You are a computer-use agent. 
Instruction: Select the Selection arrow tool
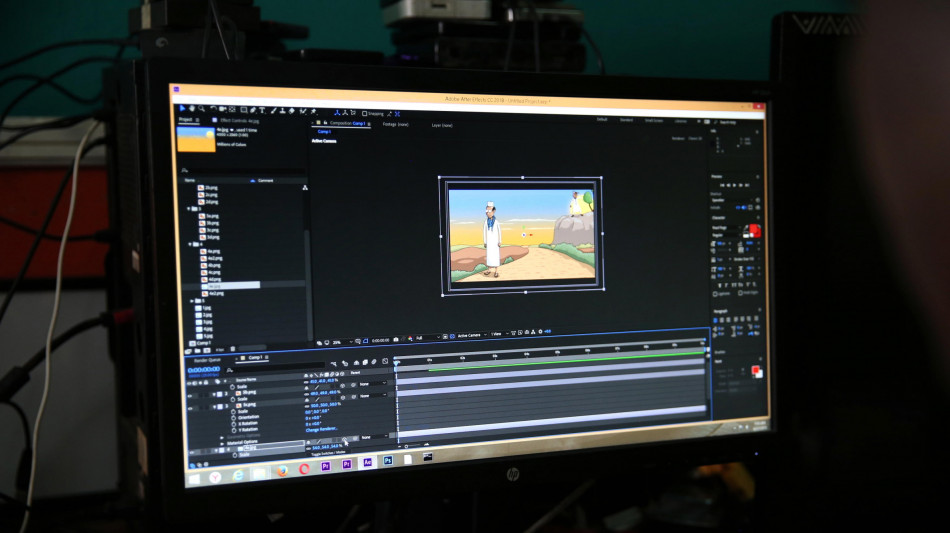pos(184,108)
